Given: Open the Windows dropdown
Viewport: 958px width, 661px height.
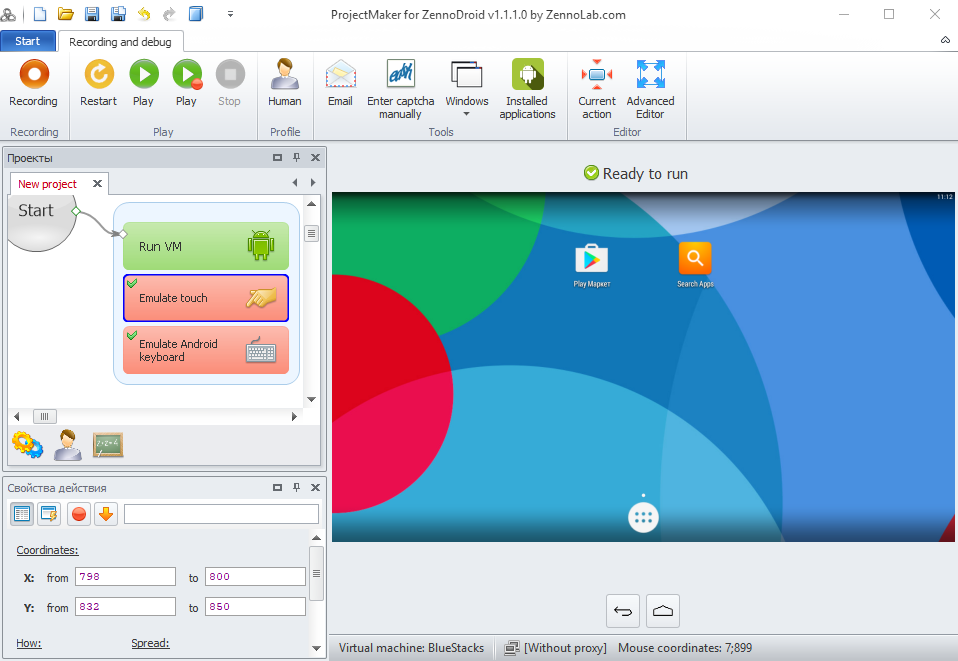Looking at the screenshot, I should click(467, 89).
